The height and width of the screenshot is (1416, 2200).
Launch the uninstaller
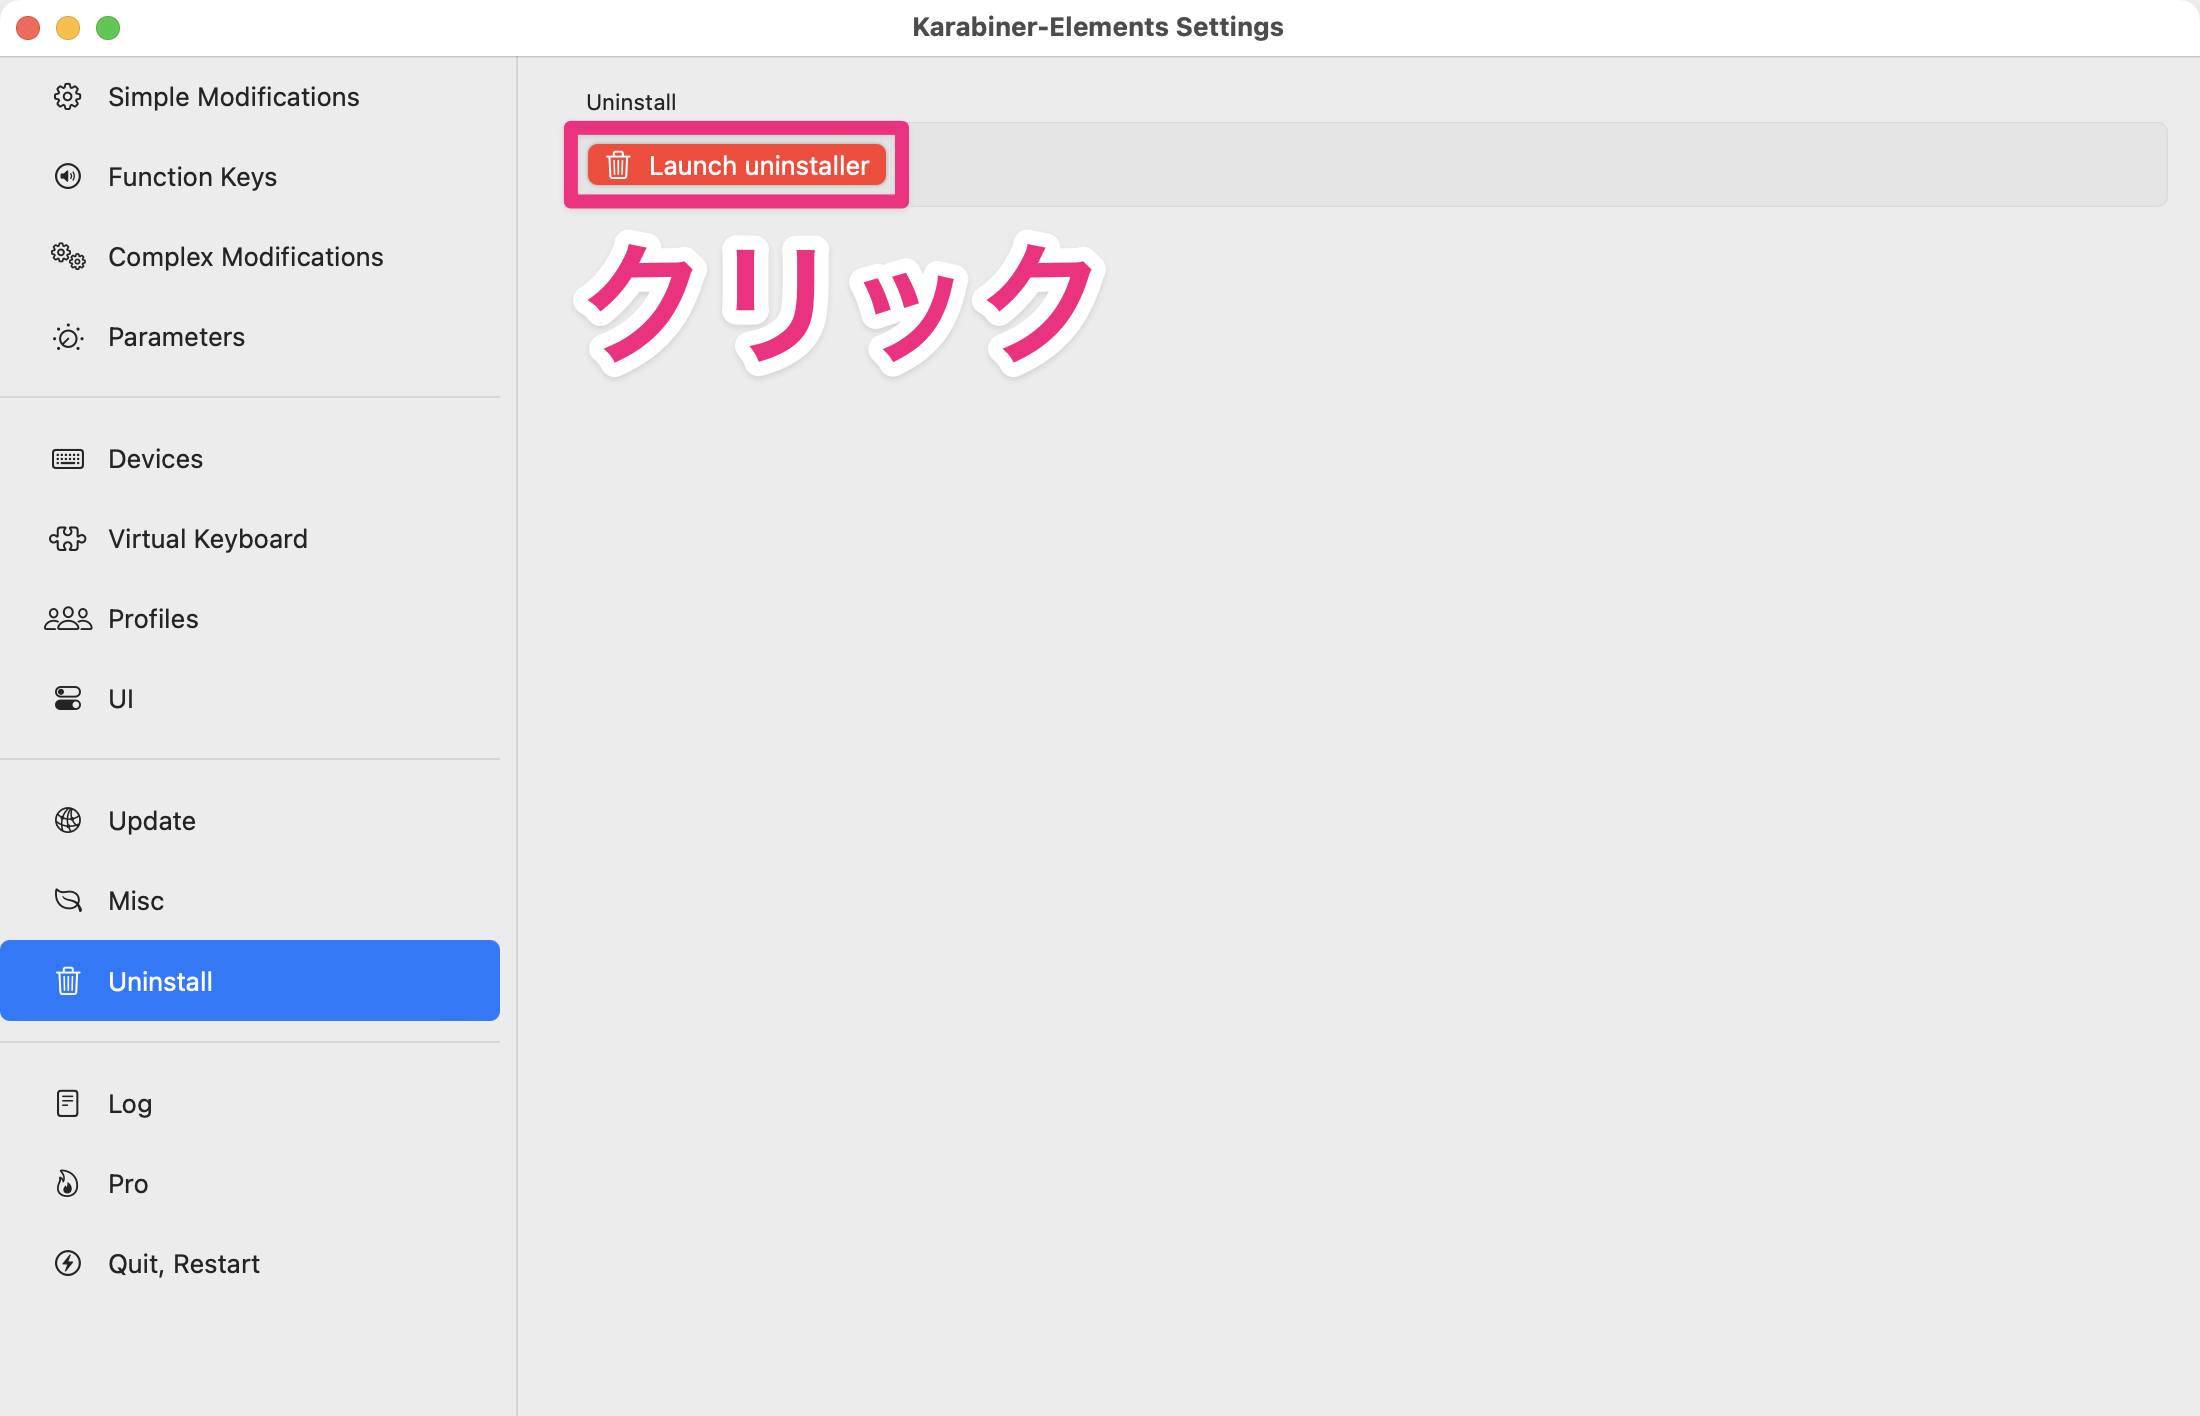pyautogui.click(x=736, y=165)
